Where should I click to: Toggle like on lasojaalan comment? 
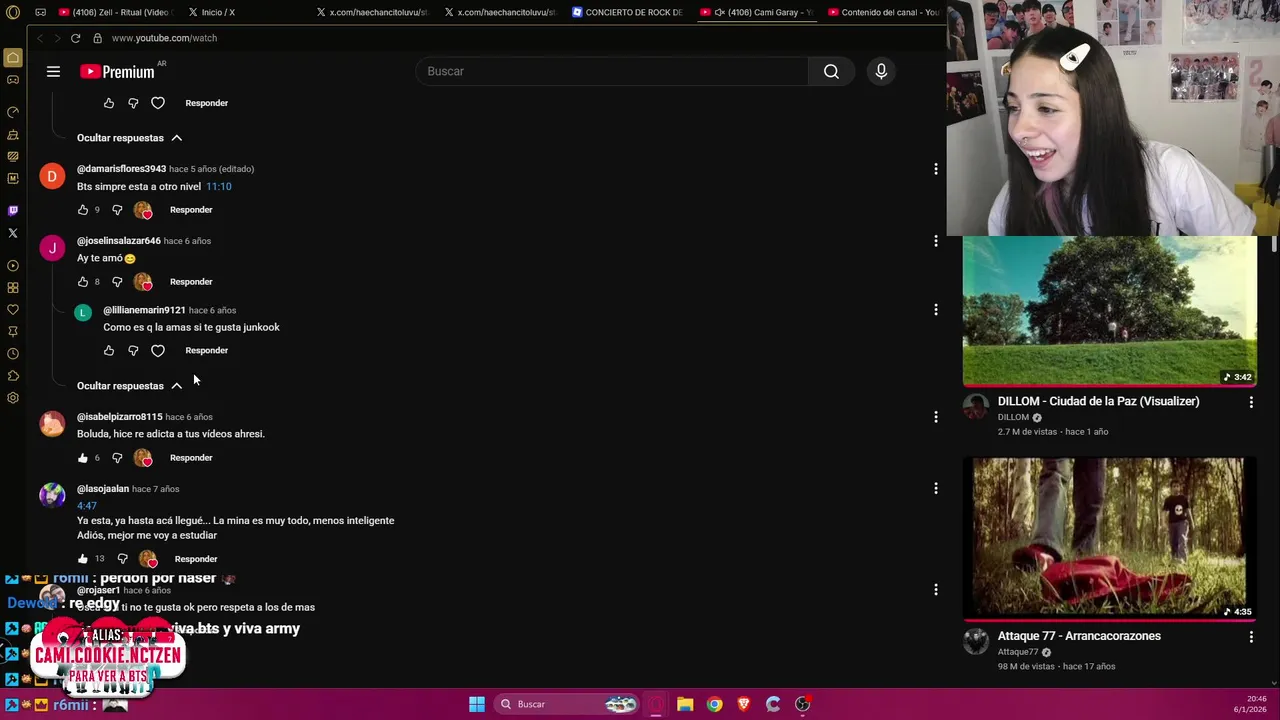click(83, 559)
